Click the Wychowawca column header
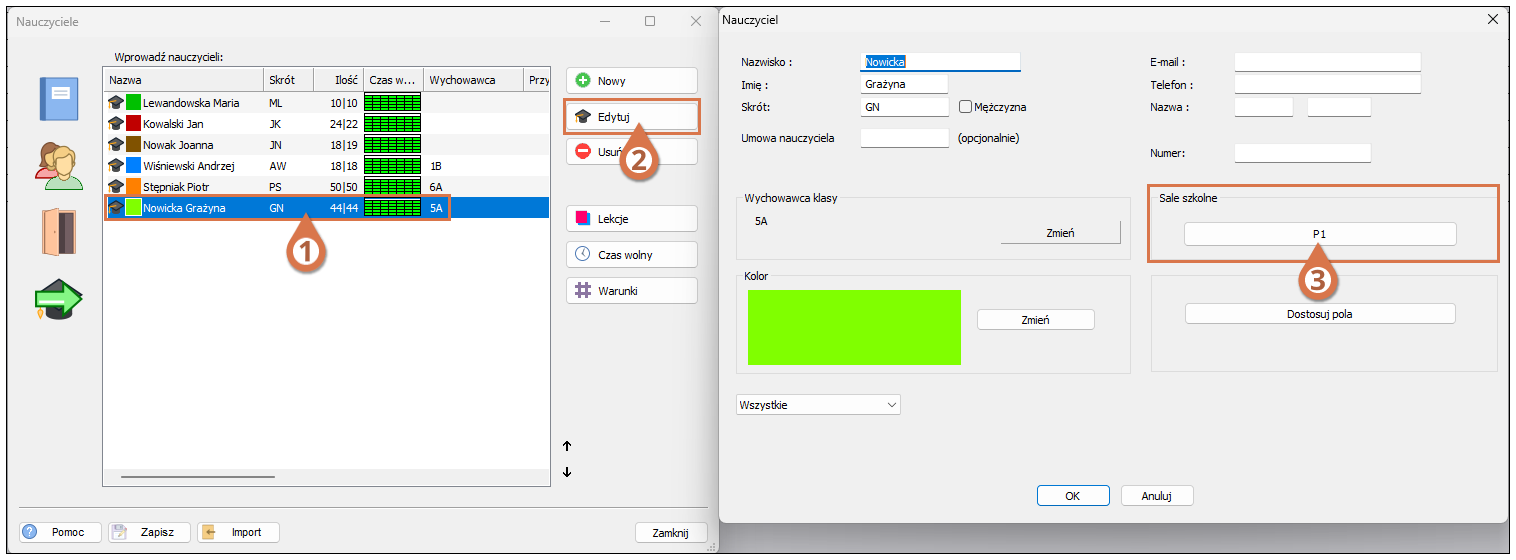Viewport: 1516px width, 560px height. pyautogui.click(x=473, y=80)
